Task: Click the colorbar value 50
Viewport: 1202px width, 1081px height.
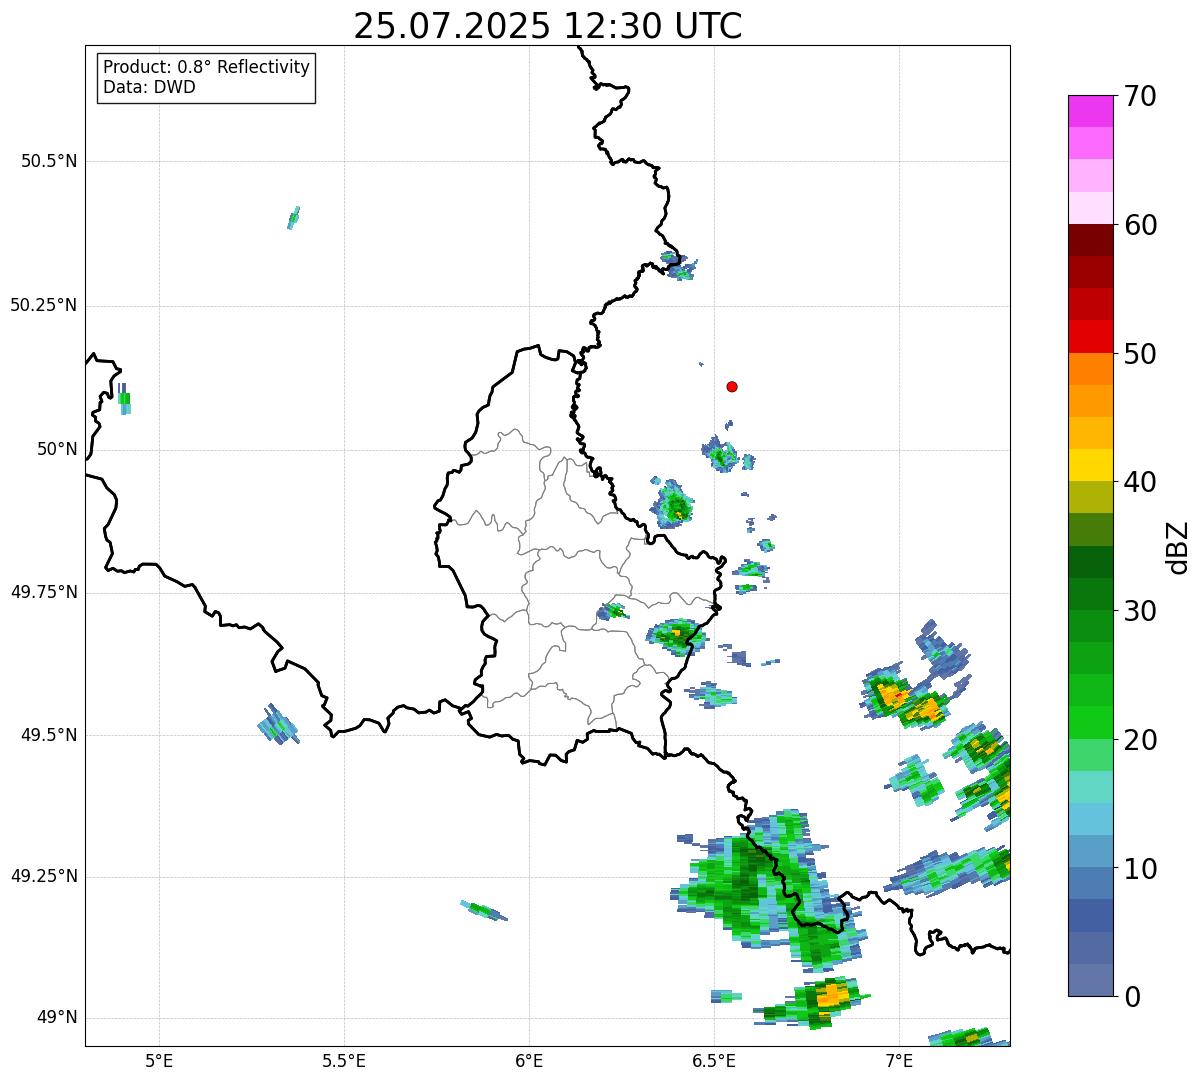Action: (1140, 354)
